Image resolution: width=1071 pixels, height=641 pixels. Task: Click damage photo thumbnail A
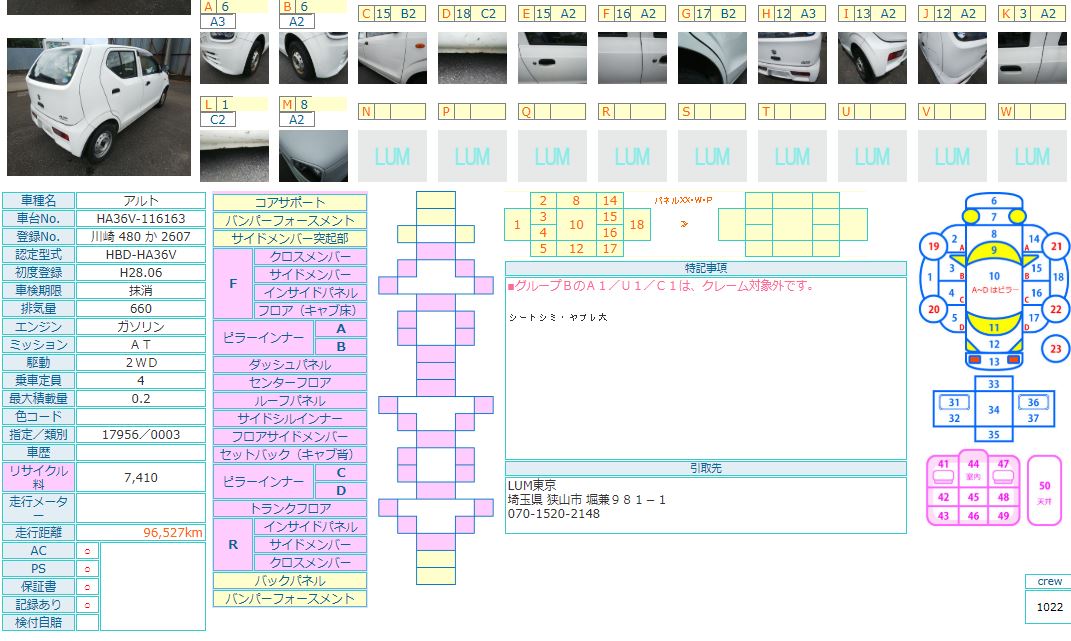pyautogui.click(x=234, y=58)
